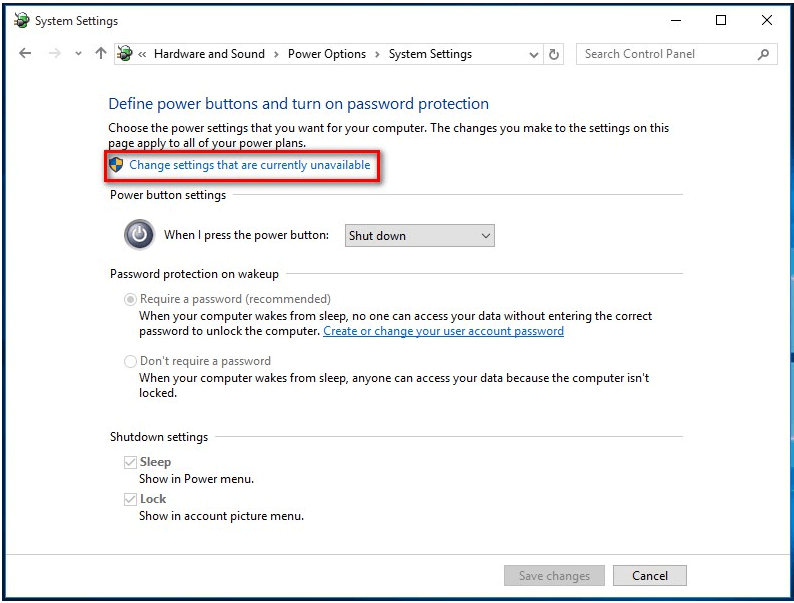Screen dimensions: 794x603
Task: Maximize the System Settings window
Action: click(721, 20)
